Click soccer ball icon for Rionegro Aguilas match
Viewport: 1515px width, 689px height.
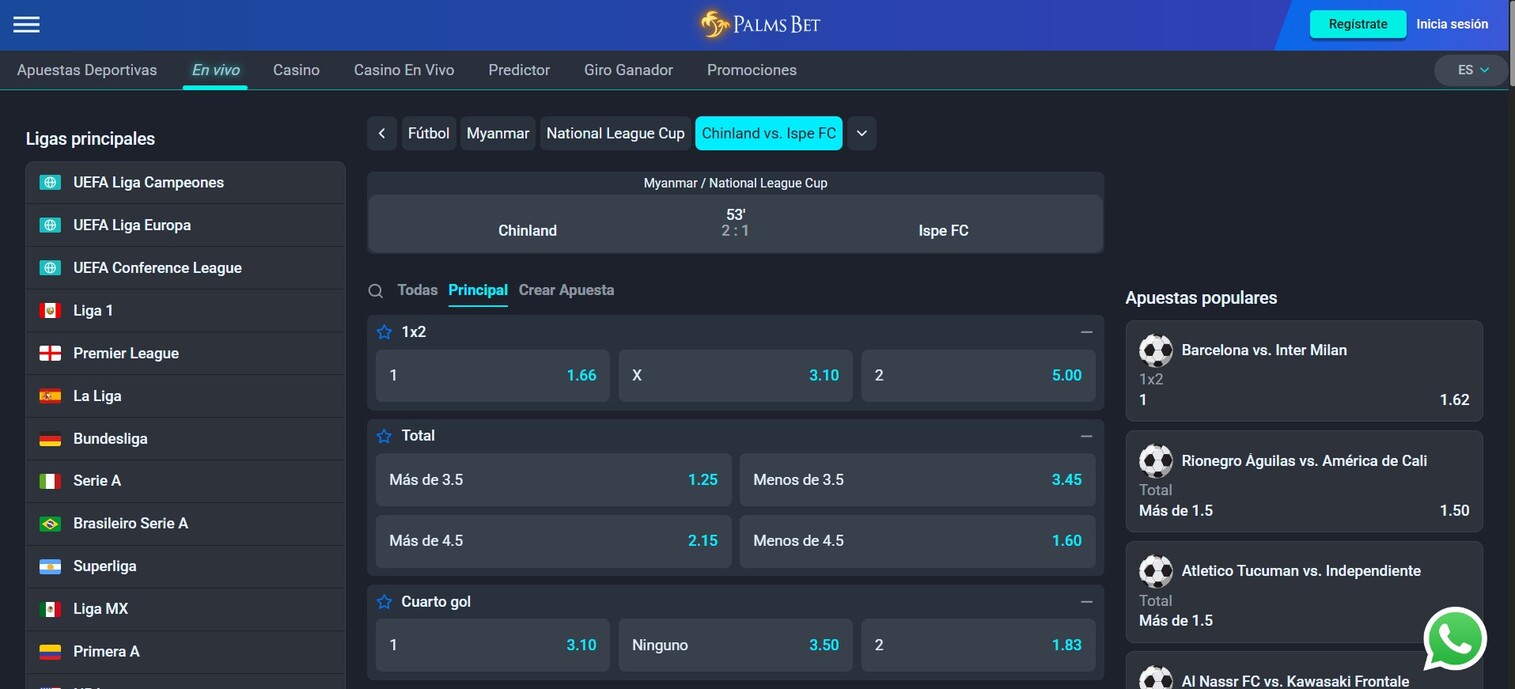click(1156, 461)
